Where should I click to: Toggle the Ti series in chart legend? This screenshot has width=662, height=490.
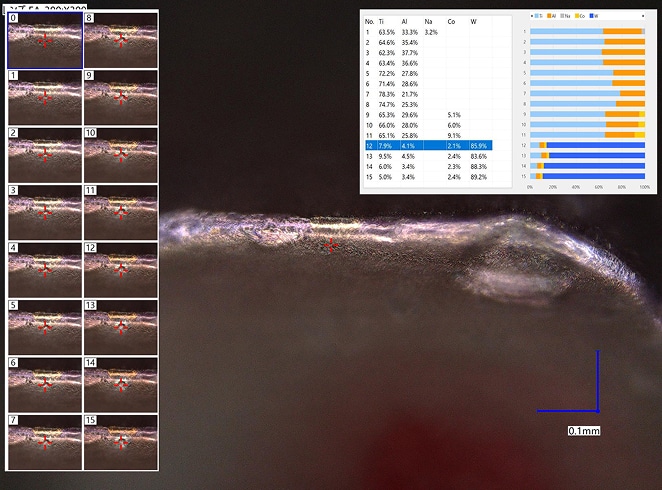pos(541,17)
